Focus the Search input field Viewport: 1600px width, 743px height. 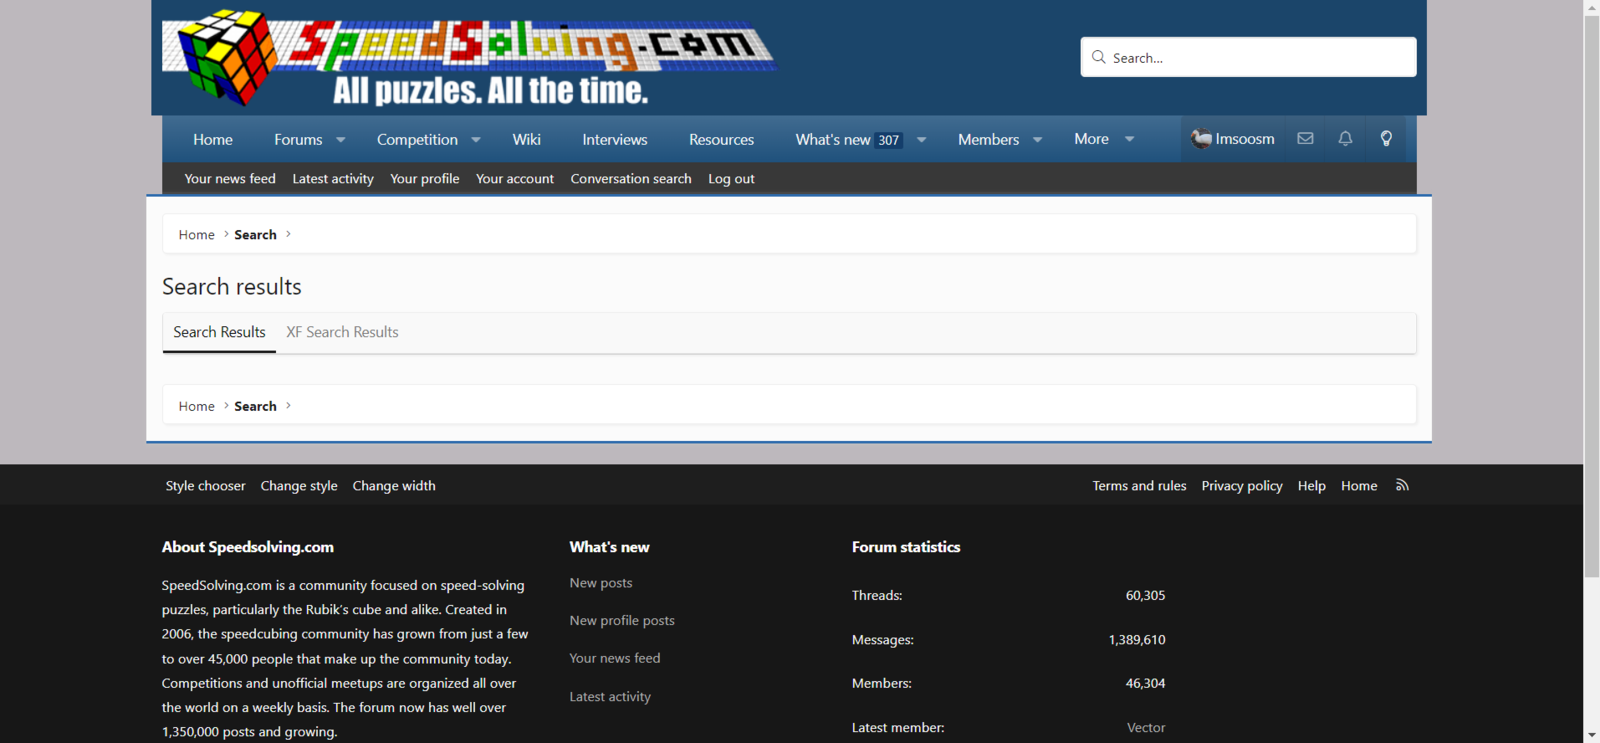pyautogui.click(x=1248, y=57)
